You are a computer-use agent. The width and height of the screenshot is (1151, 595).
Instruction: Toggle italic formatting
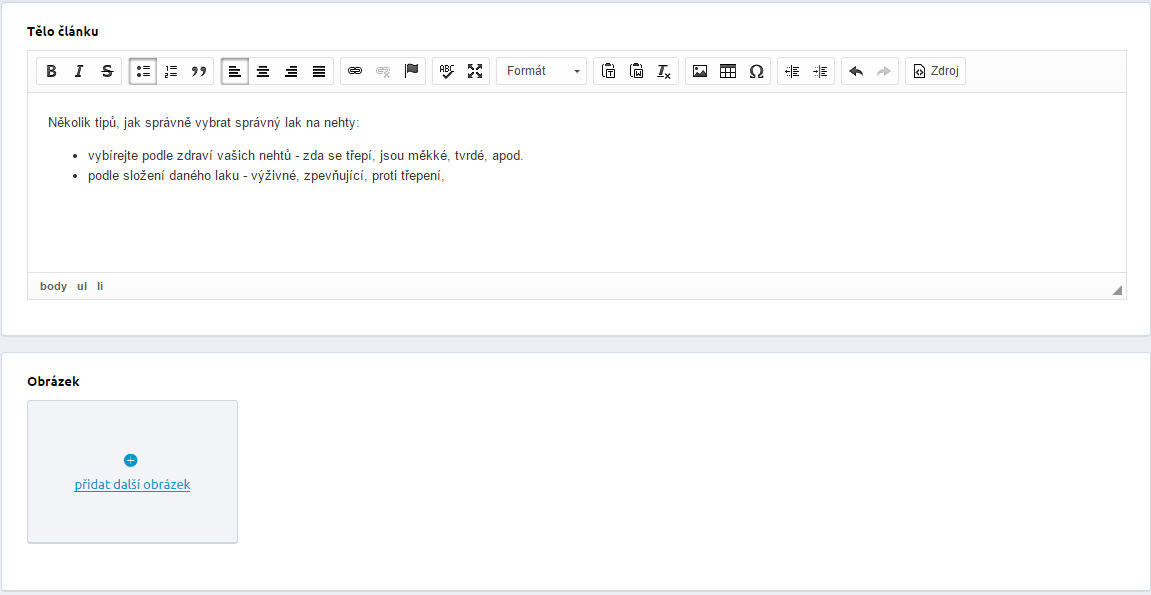(x=79, y=71)
